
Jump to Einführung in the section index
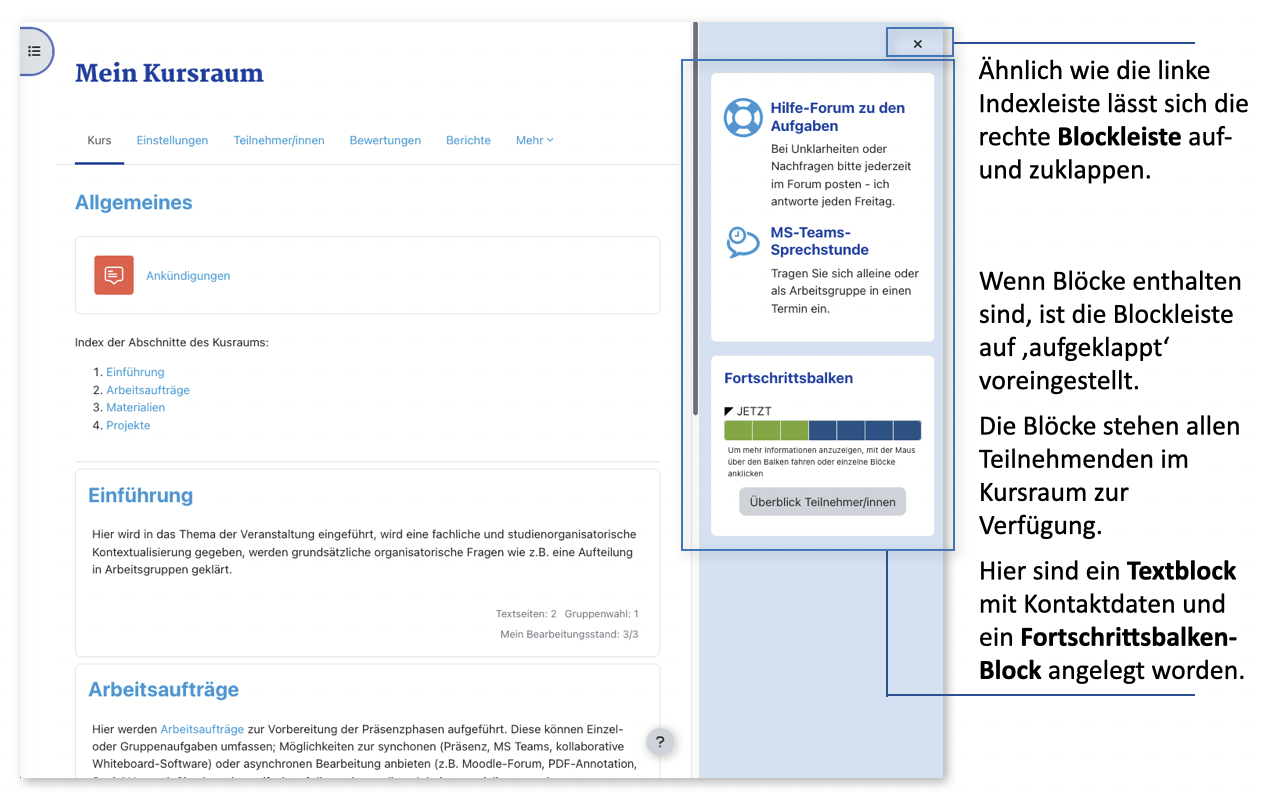pos(135,372)
